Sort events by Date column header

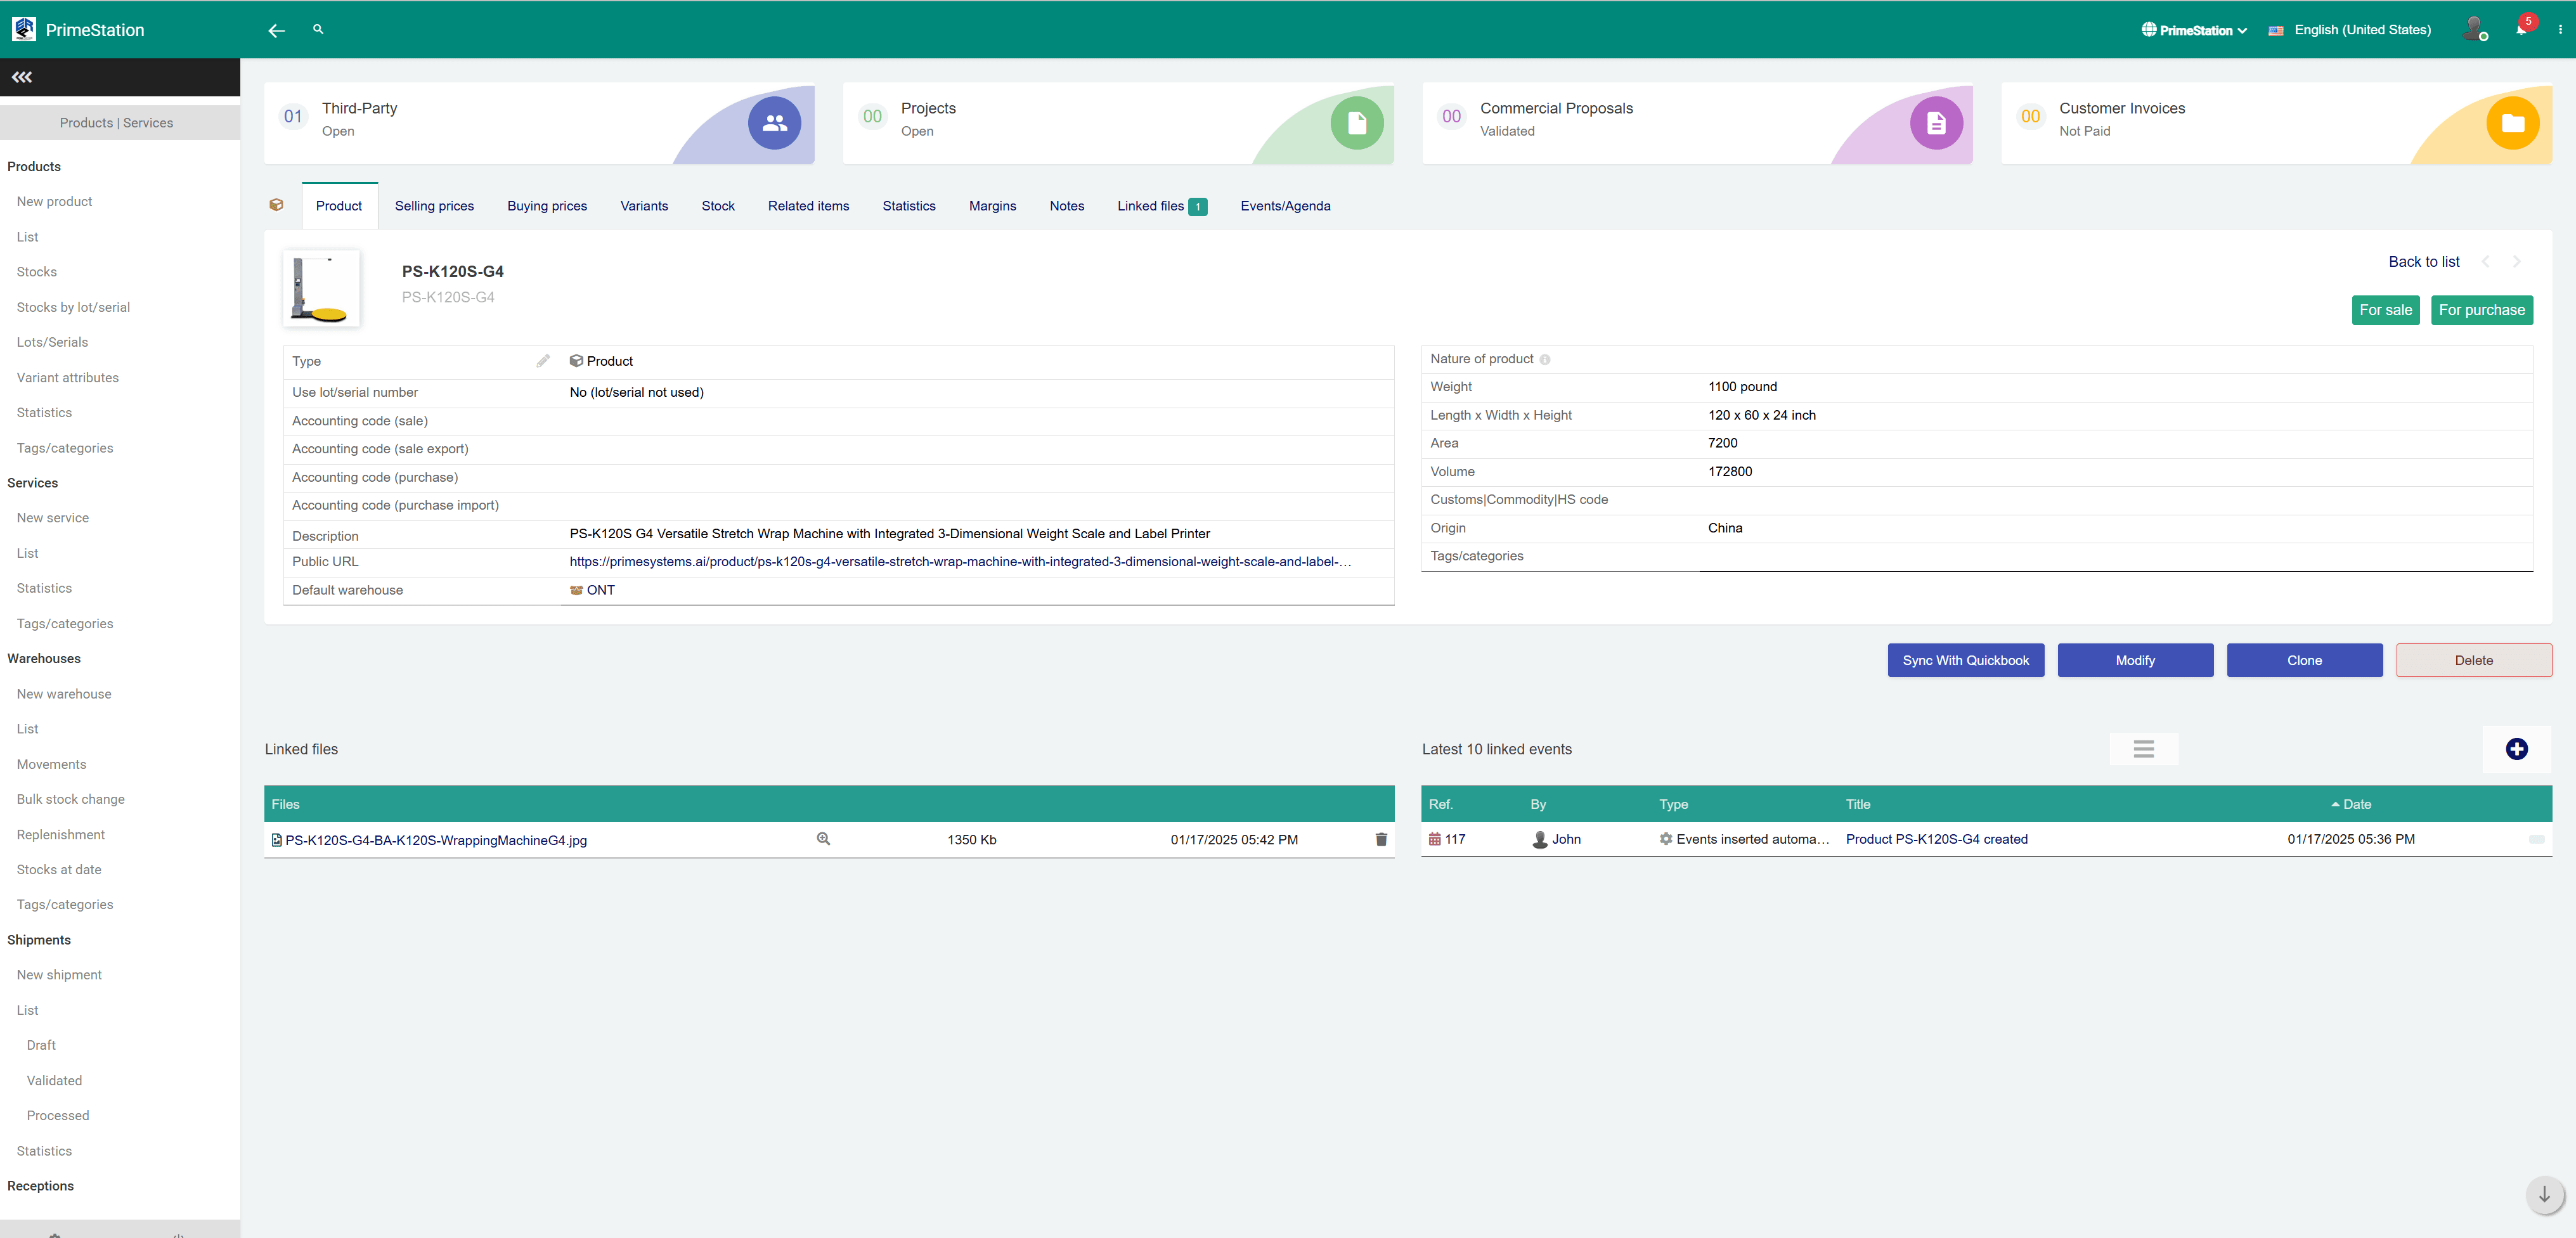pos(2355,804)
